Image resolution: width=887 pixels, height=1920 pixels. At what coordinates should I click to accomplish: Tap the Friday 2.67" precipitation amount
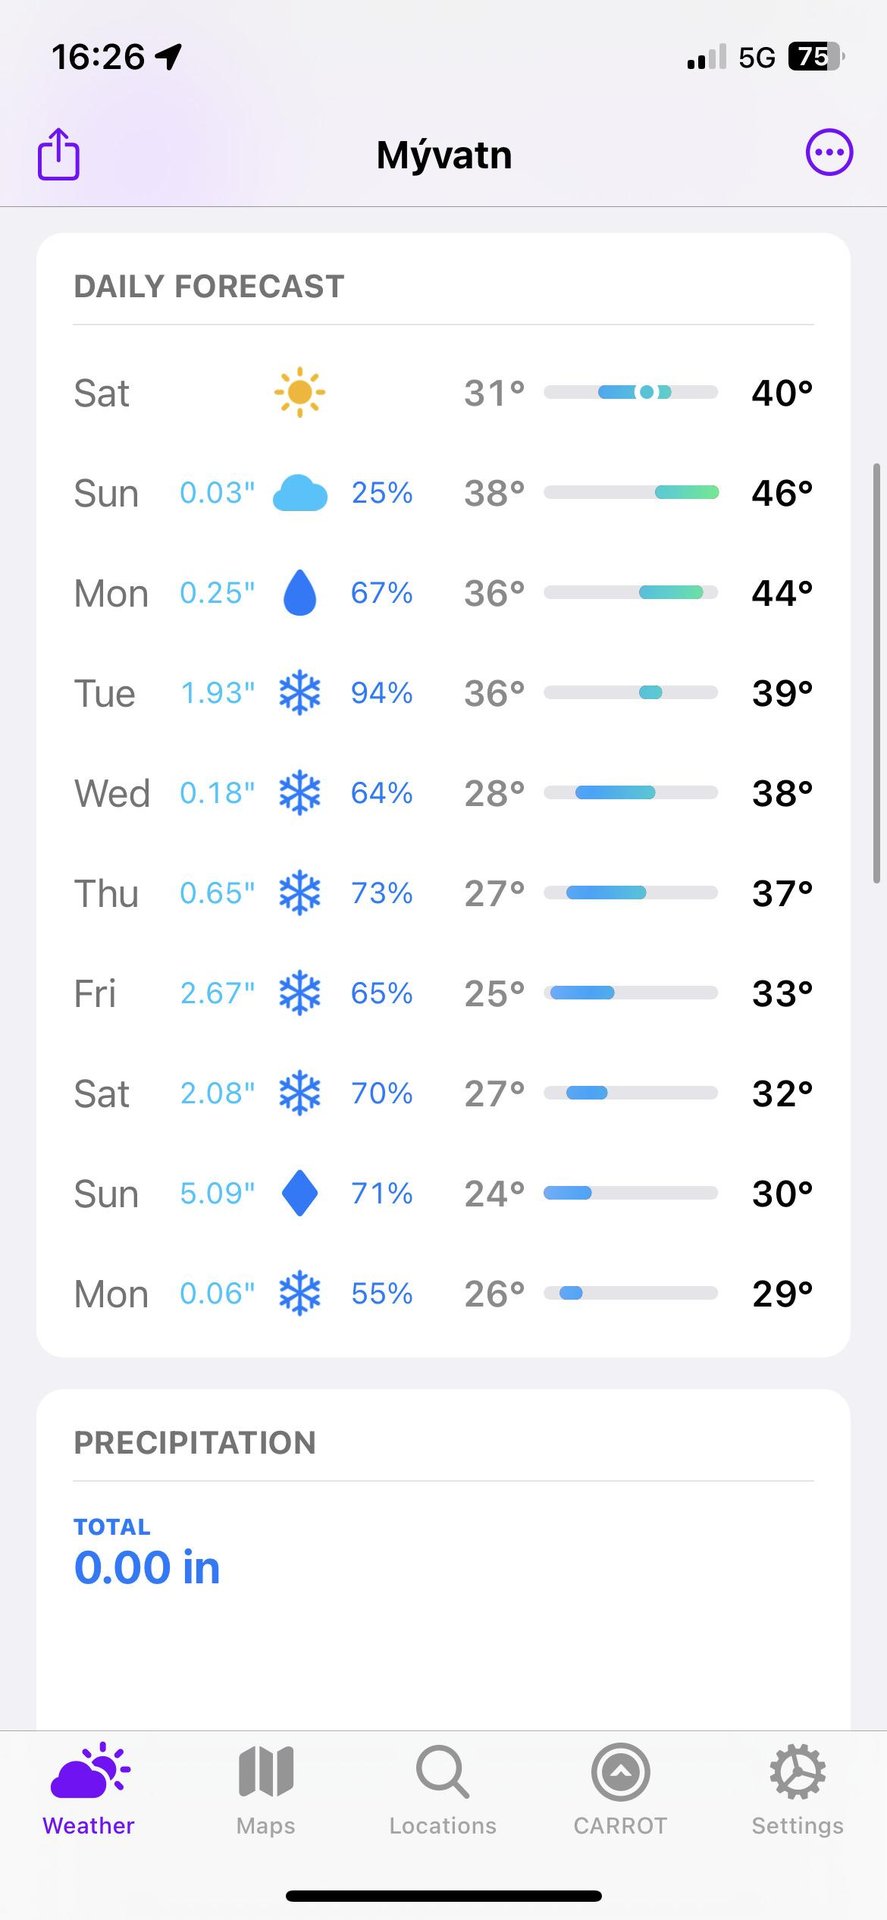click(x=217, y=993)
